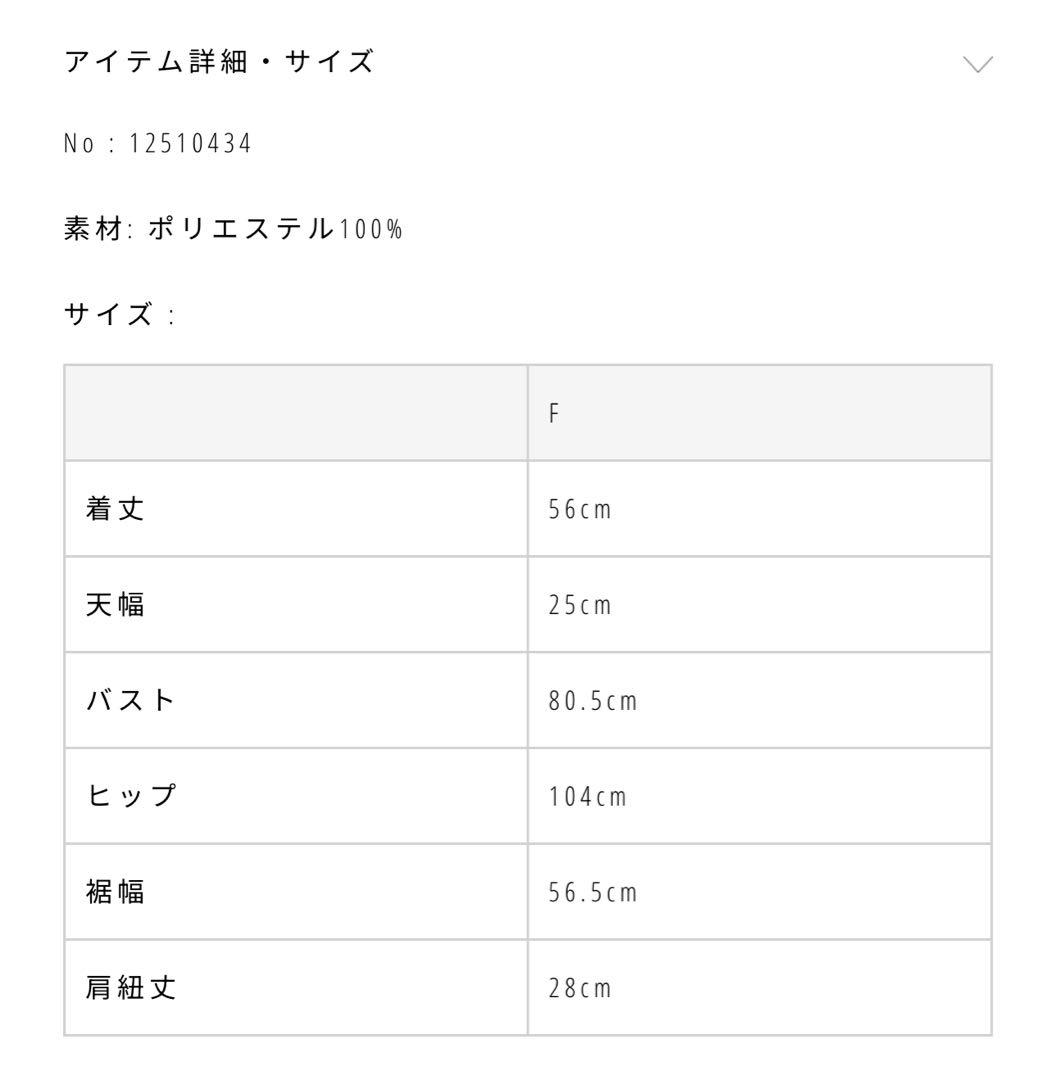Click the 56cm length value cell
Screen dimensions: 1057x1080
[580, 509]
